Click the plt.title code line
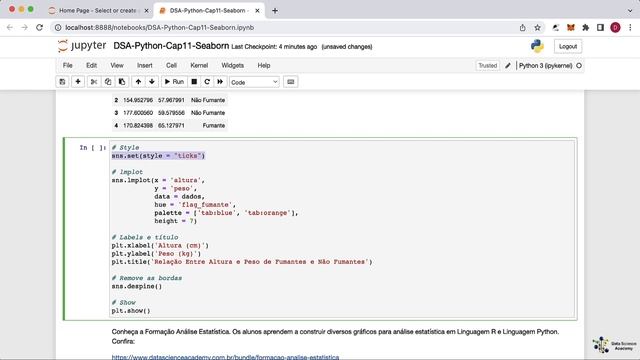 tap(242, 262)
